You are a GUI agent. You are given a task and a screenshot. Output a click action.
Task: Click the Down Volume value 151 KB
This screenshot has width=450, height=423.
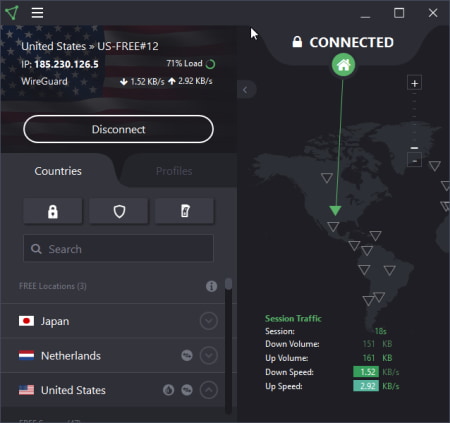377,344
